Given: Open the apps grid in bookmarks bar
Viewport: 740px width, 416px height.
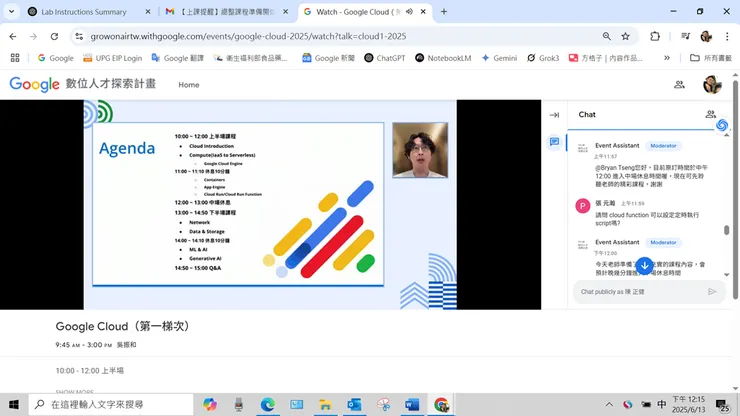Looking at the screenshot, I should click(x=15, y=58).
